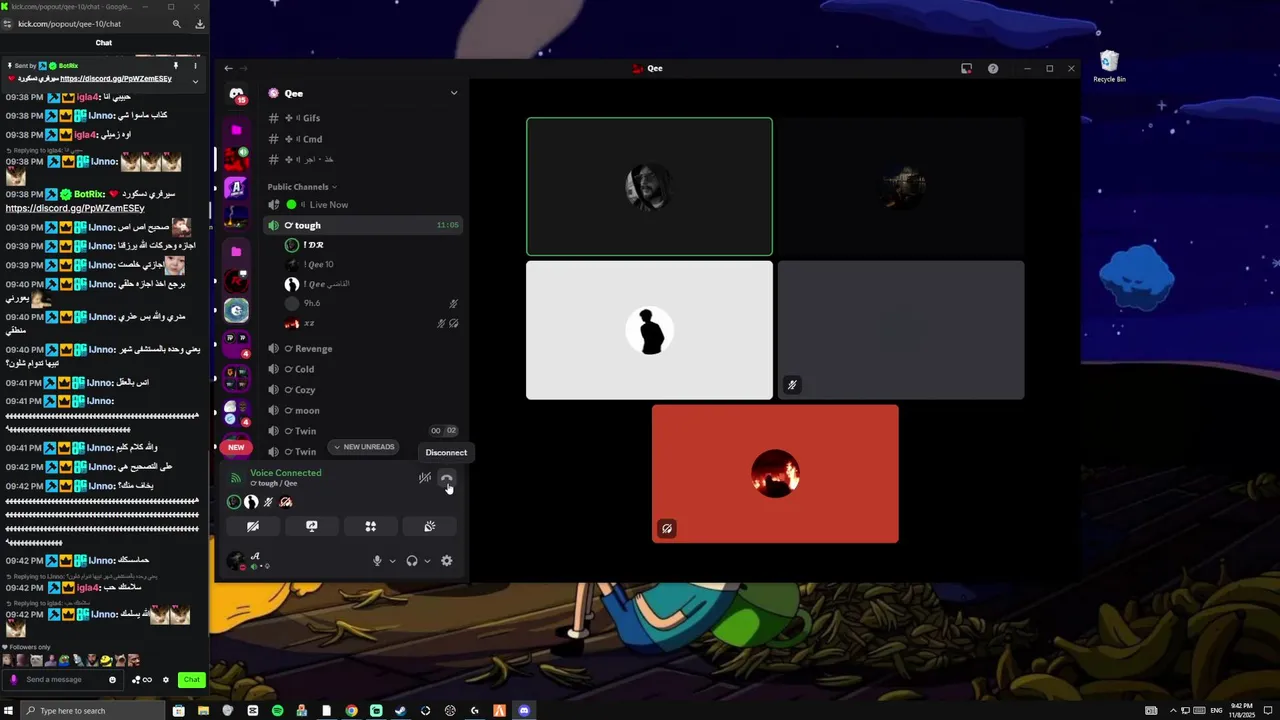Join the Cozy voice channel

(x=363, y=390)
